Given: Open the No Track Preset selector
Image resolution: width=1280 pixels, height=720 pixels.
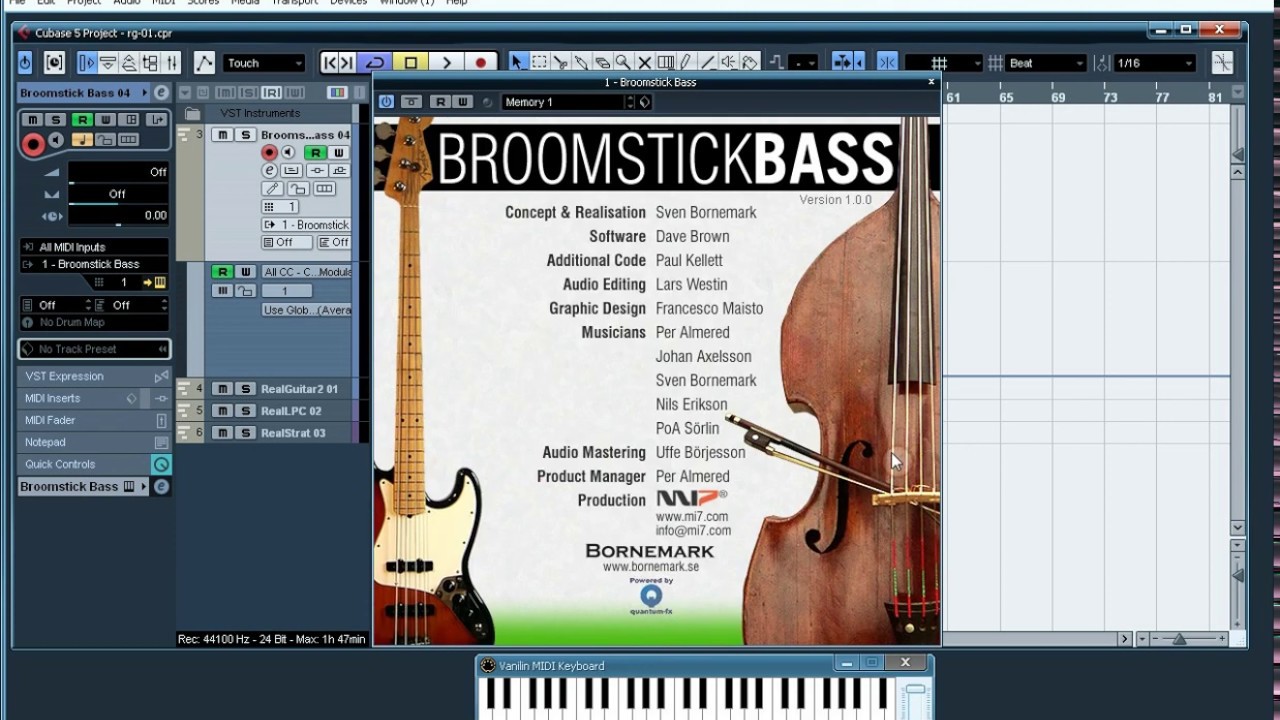Looking at the screenshot, I should [x=94, y=349].
